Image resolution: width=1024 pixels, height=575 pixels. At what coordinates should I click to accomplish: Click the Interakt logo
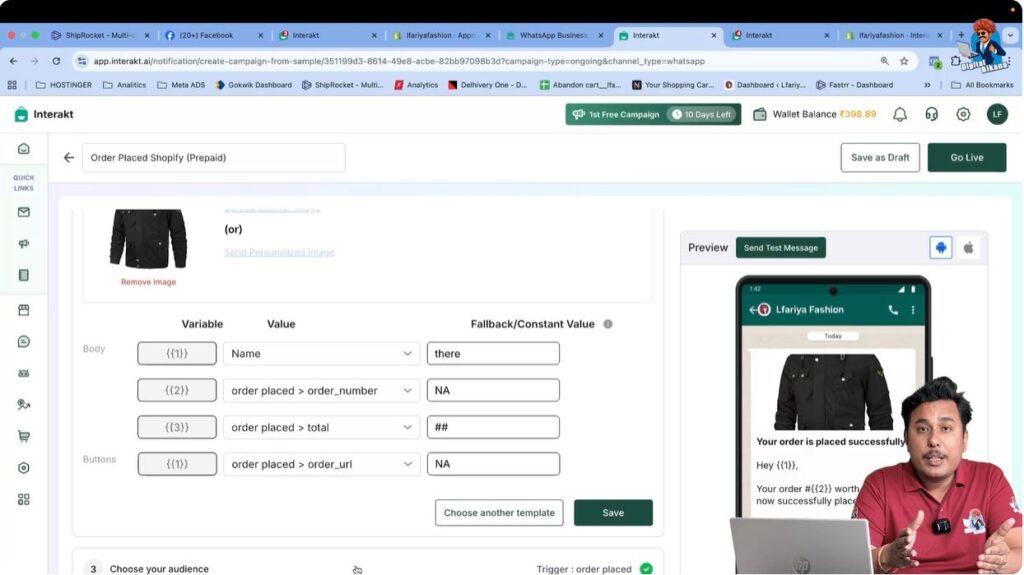(x=44, y=114)
